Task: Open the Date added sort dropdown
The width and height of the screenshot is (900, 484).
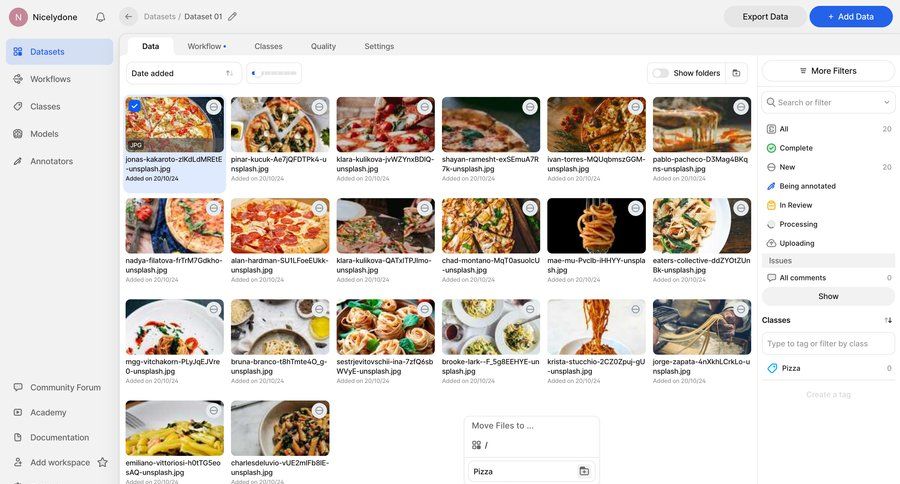Action: click(x=183, y=73)
